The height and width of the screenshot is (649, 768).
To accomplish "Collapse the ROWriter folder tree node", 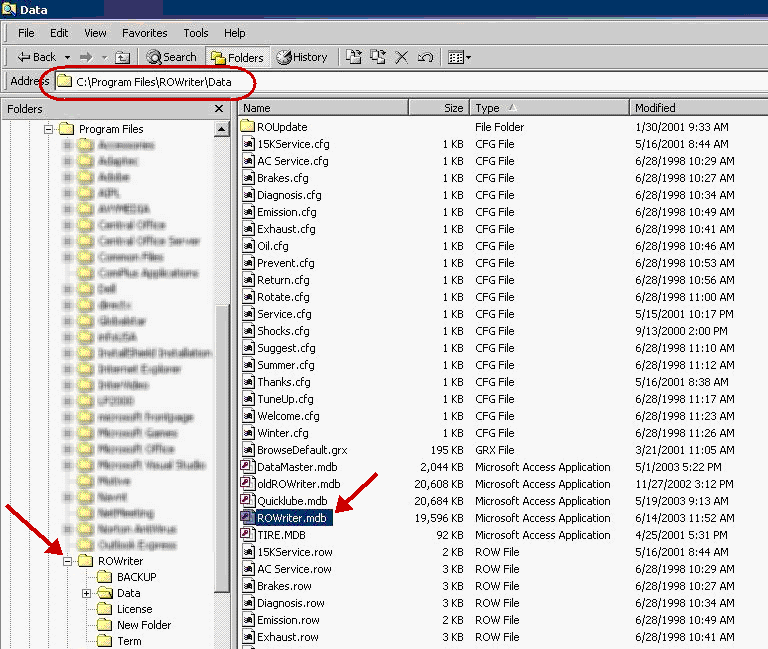I will click(69, 561).
